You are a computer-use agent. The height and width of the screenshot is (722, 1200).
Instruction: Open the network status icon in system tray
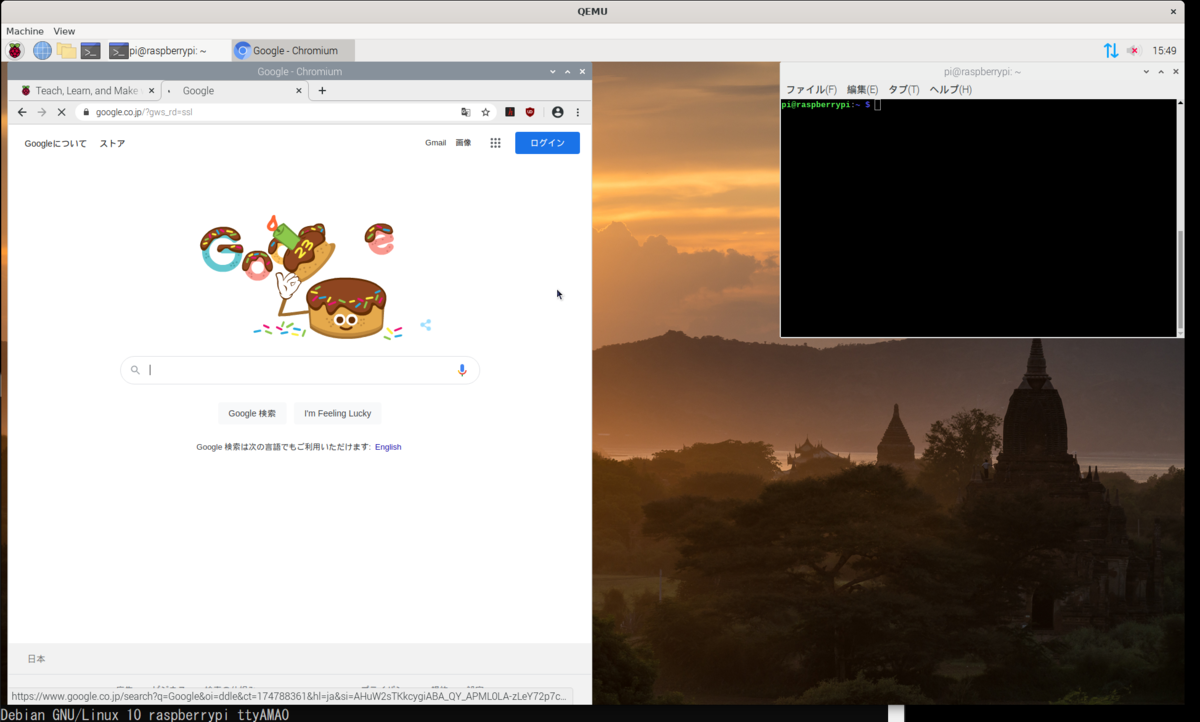[1111, 50]
